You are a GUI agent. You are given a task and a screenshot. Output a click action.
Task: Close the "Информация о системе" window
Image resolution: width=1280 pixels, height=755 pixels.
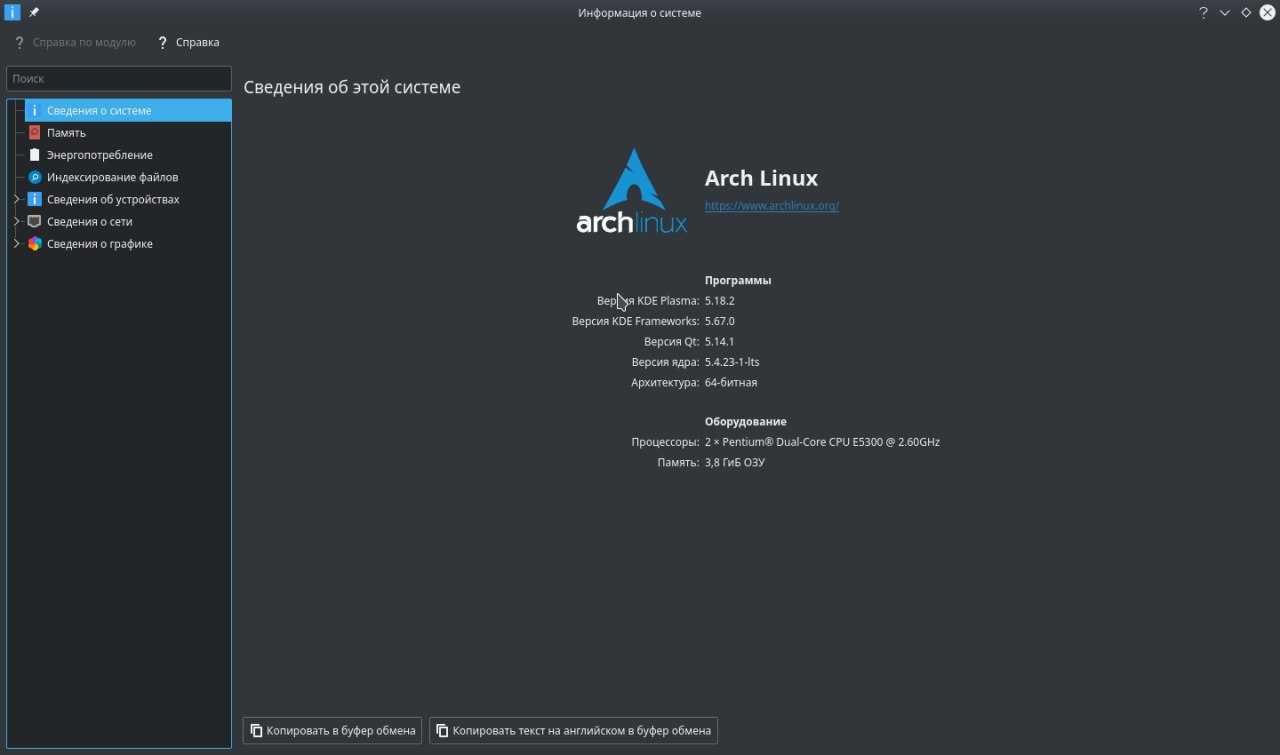coord(1267,13)
